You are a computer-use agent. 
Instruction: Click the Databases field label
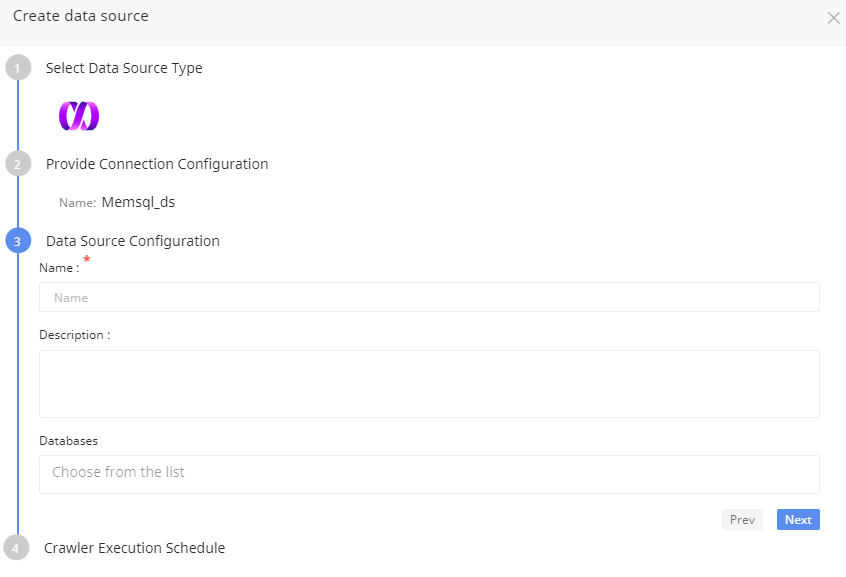pos(68,440)
